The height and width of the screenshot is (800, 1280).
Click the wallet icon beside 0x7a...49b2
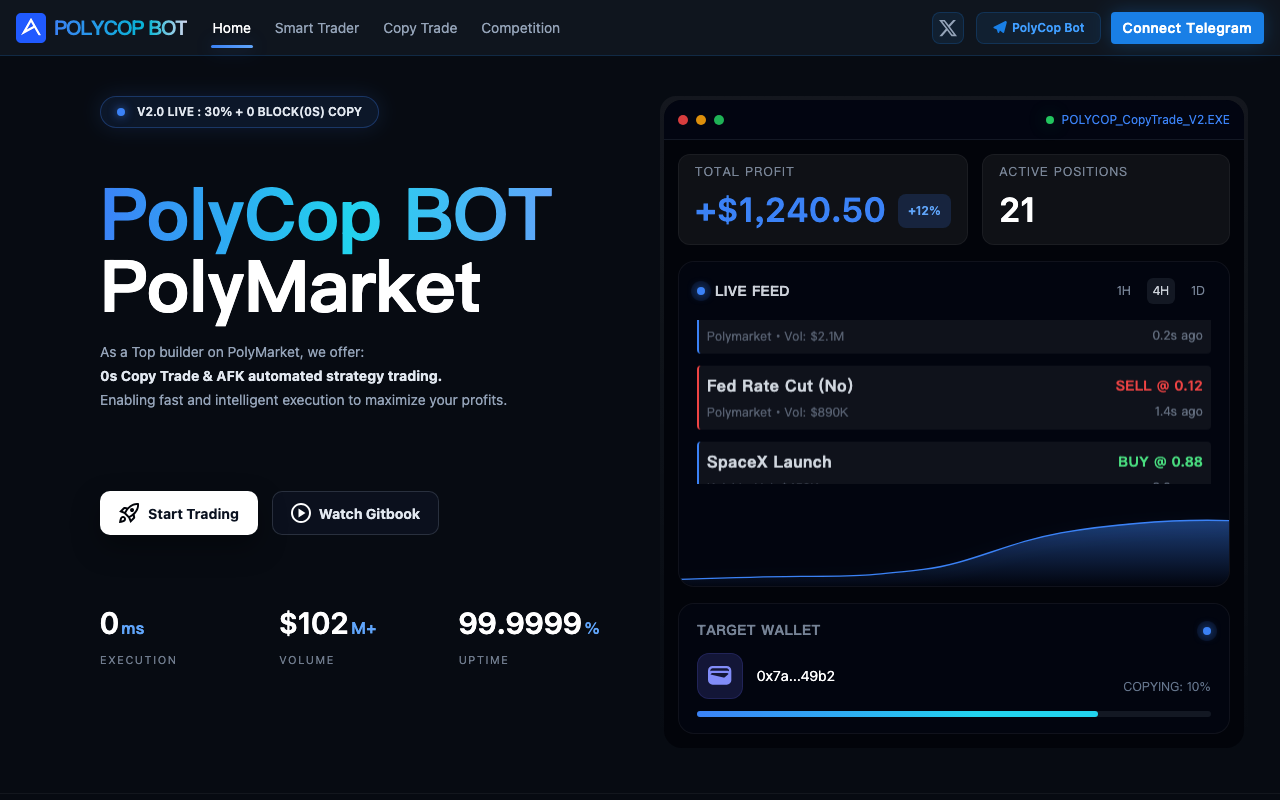(720, 676)
